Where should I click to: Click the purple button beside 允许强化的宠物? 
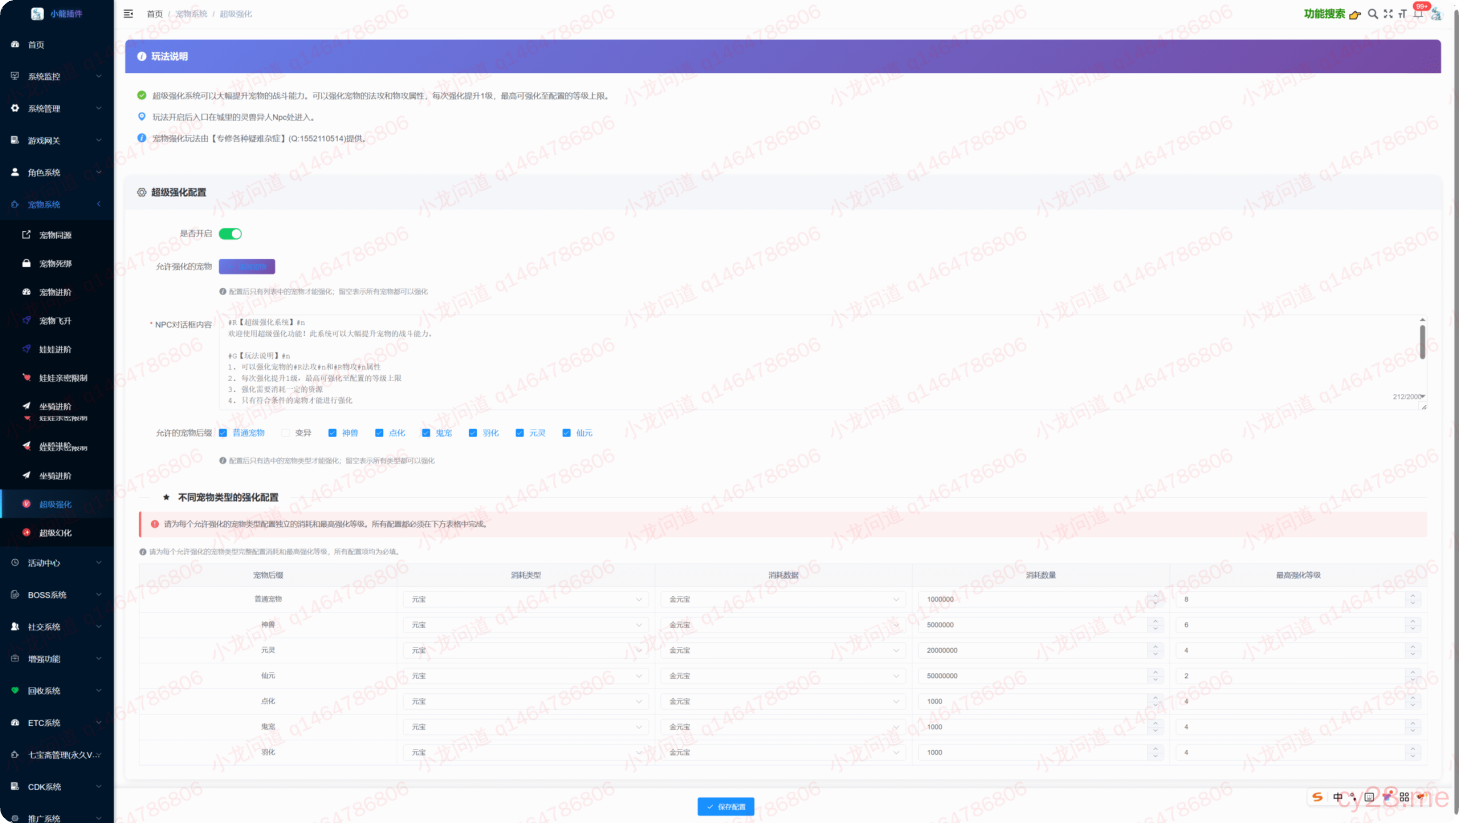tap(246, 267)
